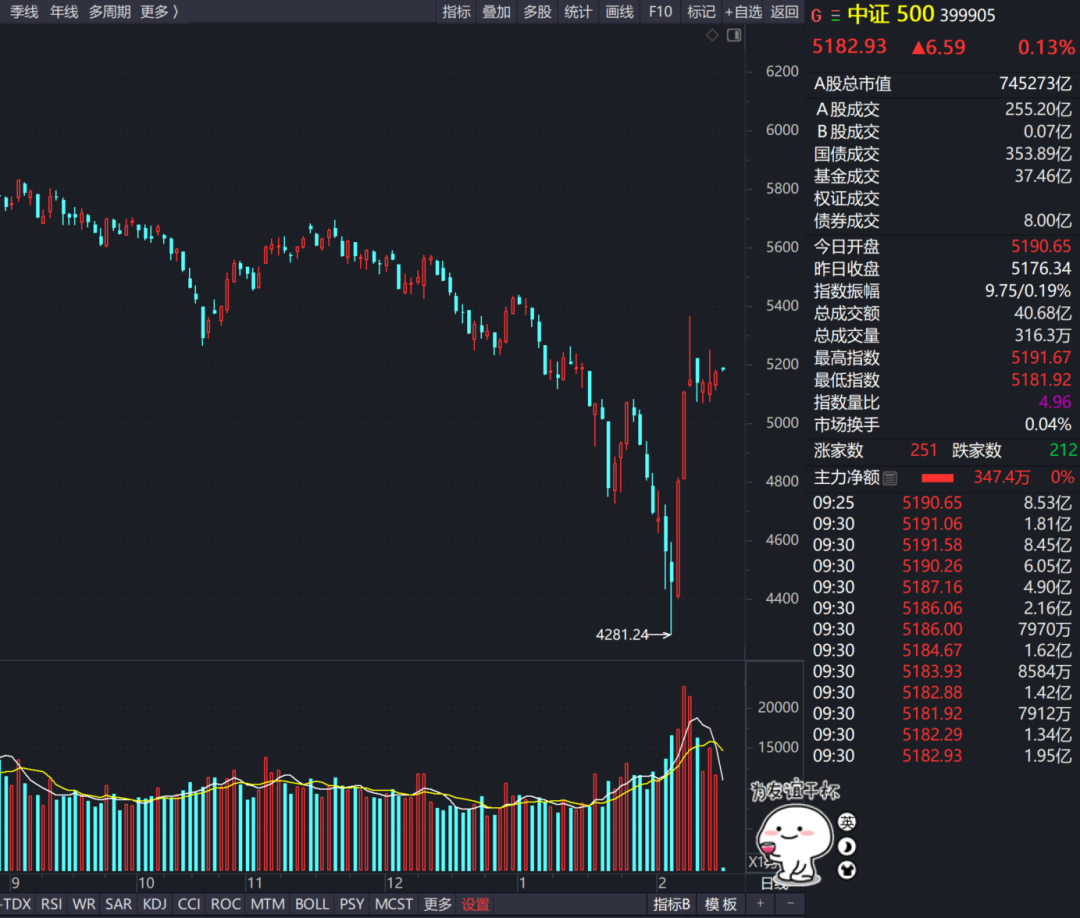Click the moon icon on input toolbar

click(x=847, y=846)
